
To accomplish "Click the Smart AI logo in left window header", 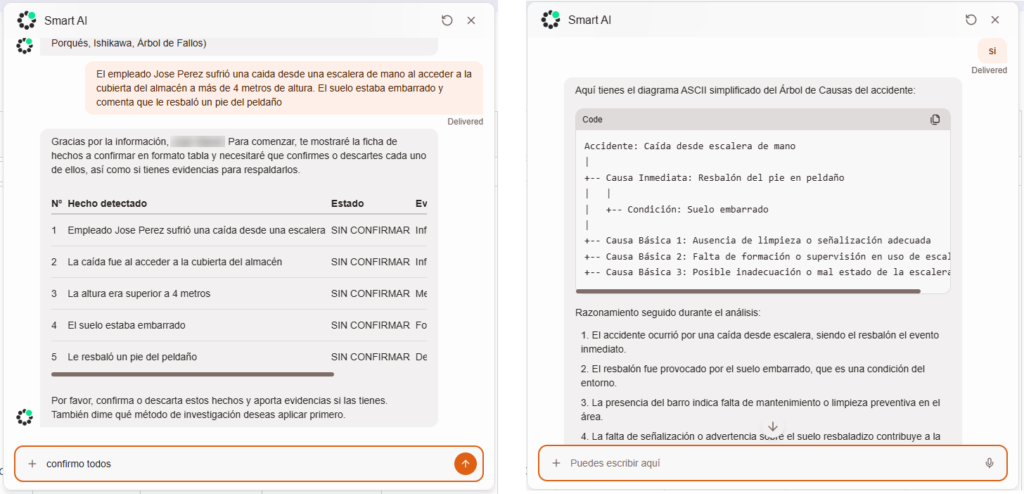I will pyautogui.click(x=27, y=20).
